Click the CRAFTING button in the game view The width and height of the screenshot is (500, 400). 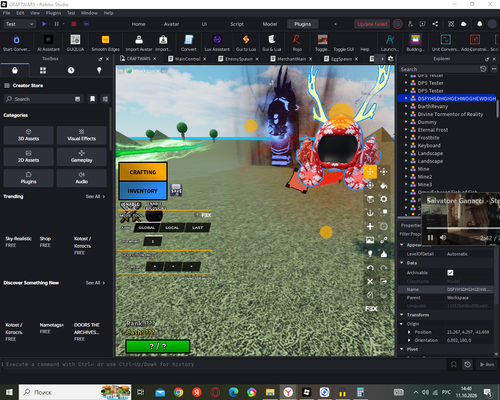point(143,172)
